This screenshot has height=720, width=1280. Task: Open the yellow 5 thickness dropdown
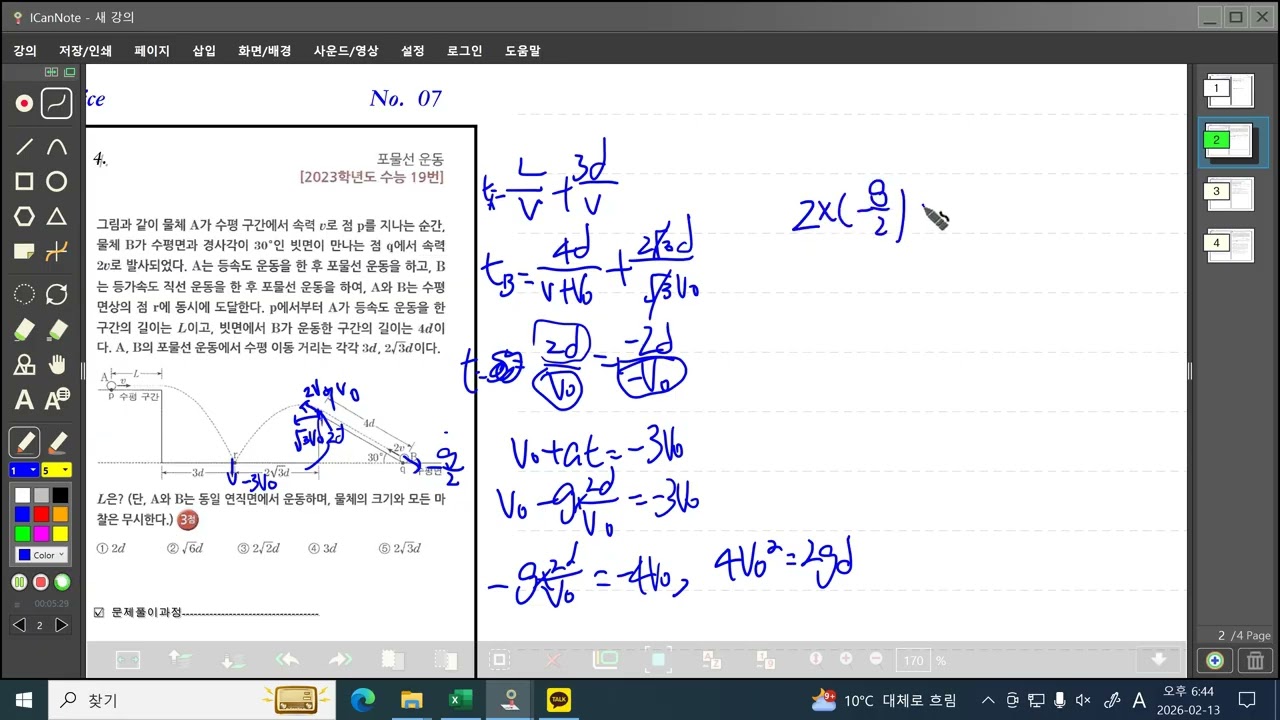click(x=57, y=470)
